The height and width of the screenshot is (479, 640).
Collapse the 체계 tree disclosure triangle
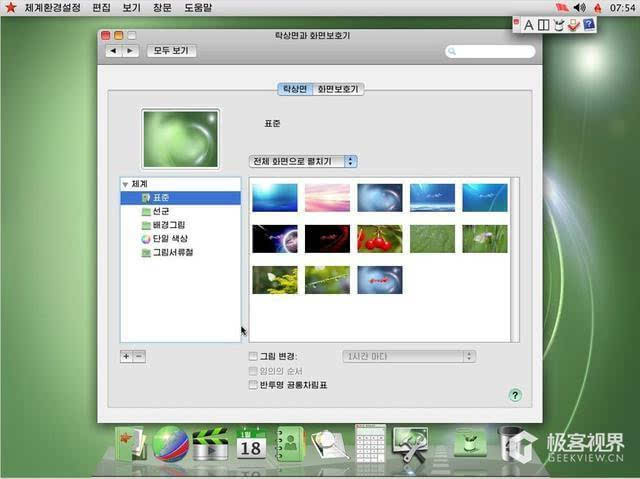coord(125,184)
